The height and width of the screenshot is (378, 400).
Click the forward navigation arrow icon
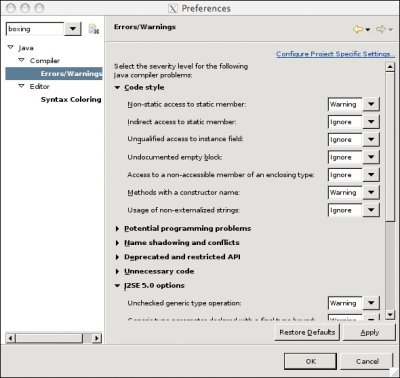381,29
